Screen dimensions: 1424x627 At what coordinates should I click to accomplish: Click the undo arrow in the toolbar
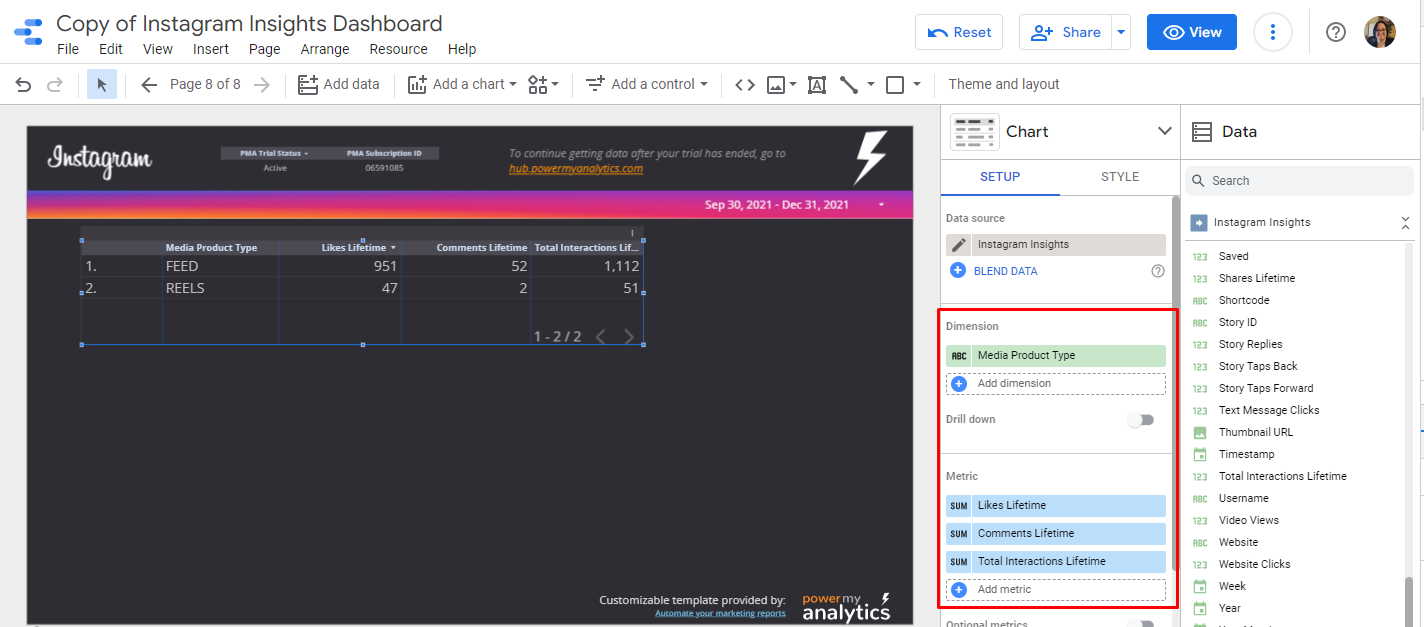(23, 85)
